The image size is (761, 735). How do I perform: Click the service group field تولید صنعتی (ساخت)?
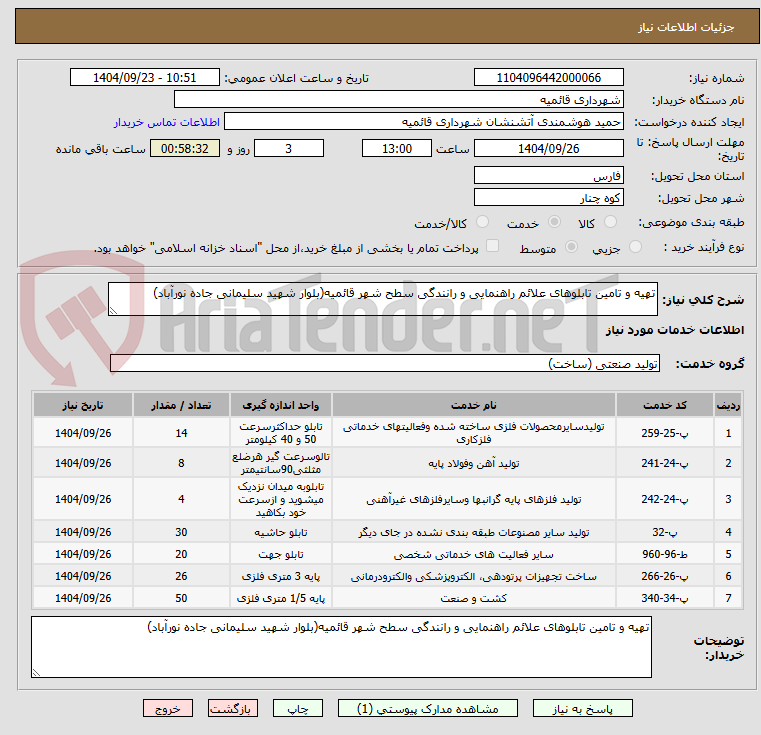point(384,363)
